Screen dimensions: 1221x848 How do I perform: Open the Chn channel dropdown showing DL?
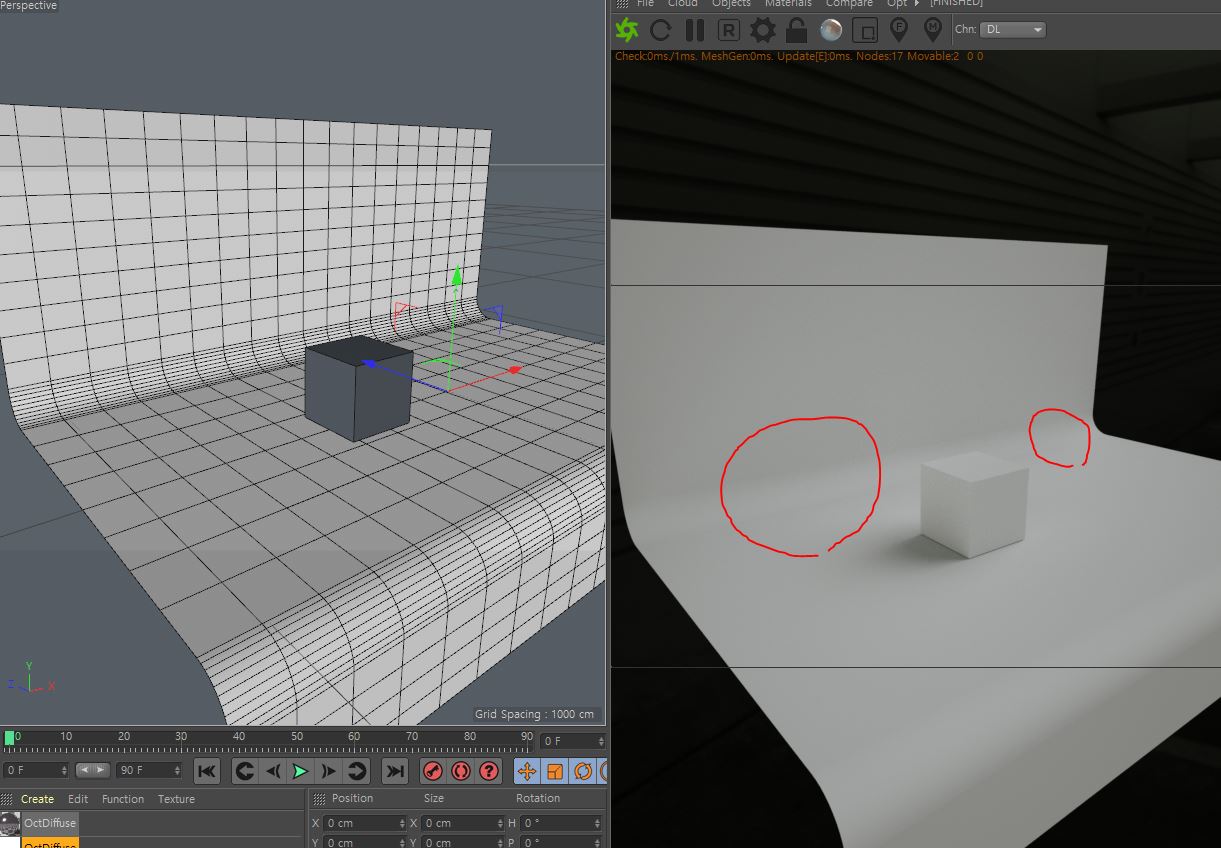(x=1013, y=30)
